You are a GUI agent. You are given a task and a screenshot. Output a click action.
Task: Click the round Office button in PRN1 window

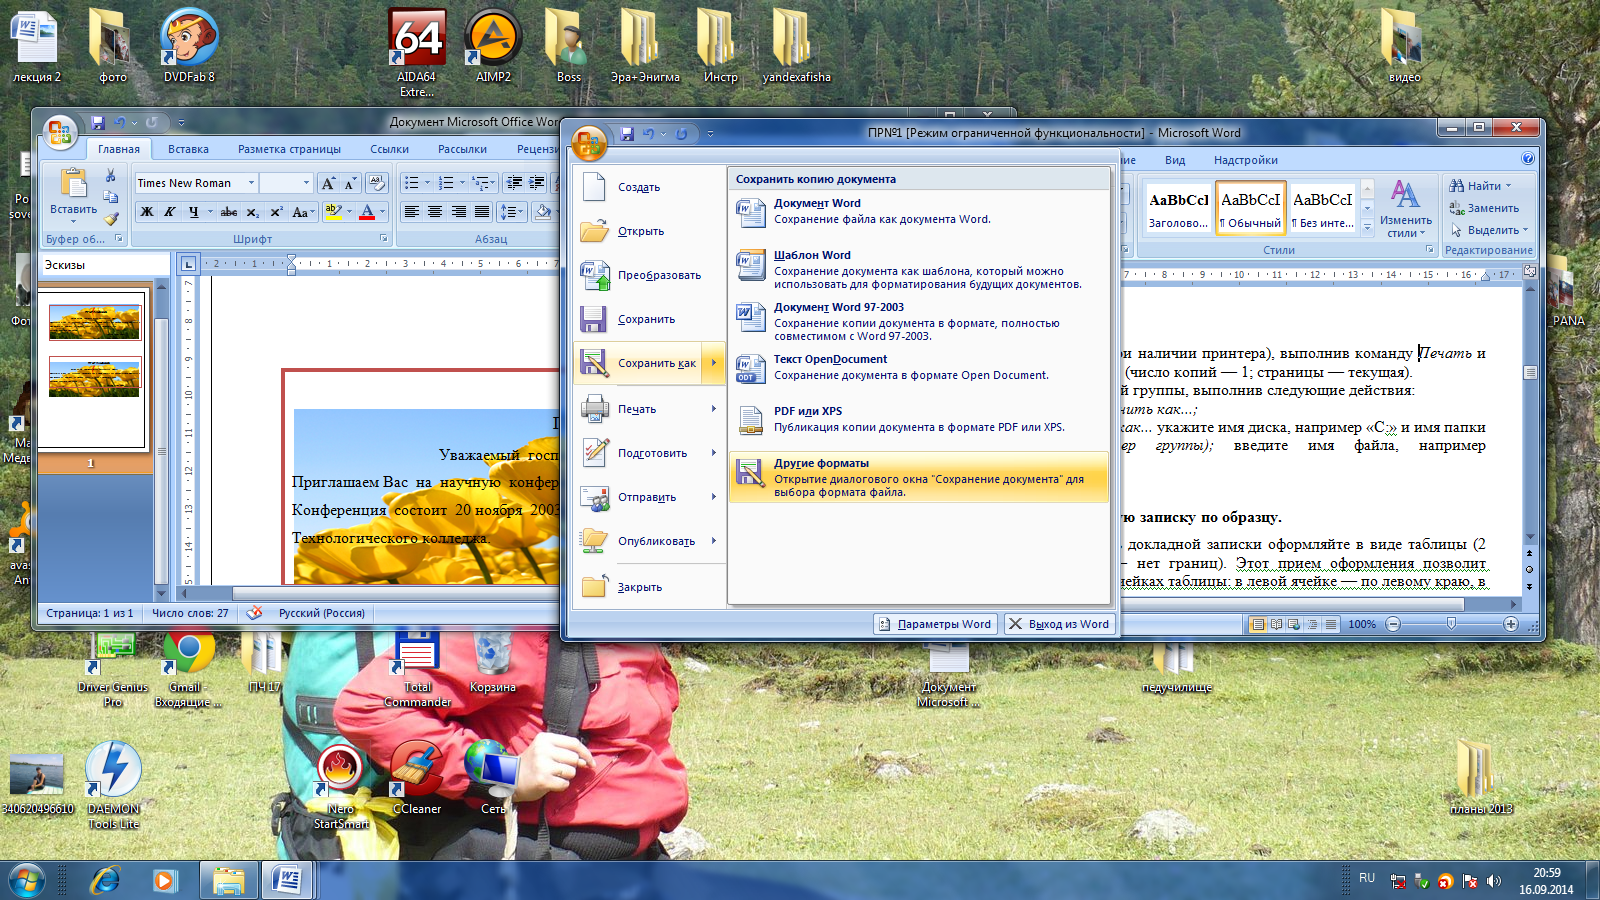coord(589,142)
